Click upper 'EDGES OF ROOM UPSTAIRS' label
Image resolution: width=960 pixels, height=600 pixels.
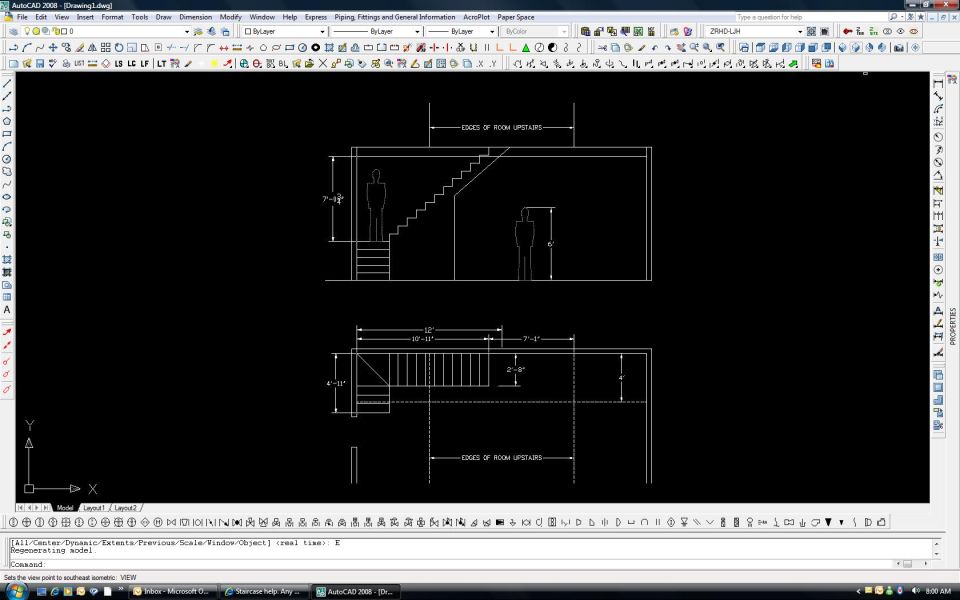(501, 127)
